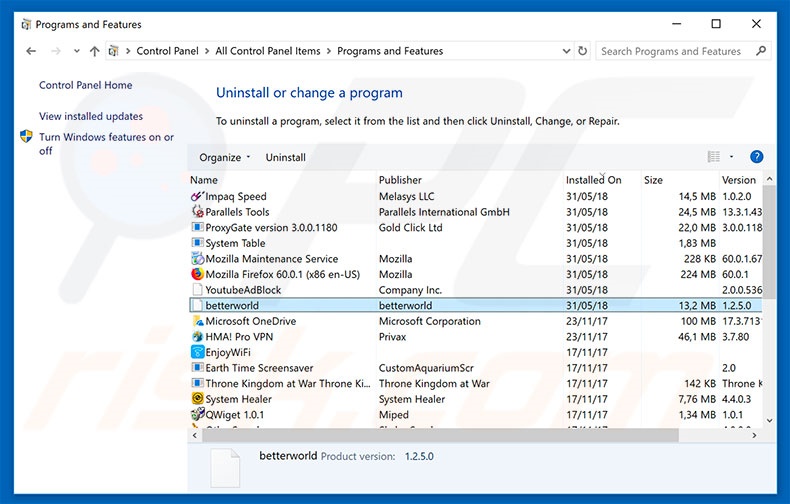Select the betterworld row
This screenshot has width=790, height=504.
click(476, 305)
